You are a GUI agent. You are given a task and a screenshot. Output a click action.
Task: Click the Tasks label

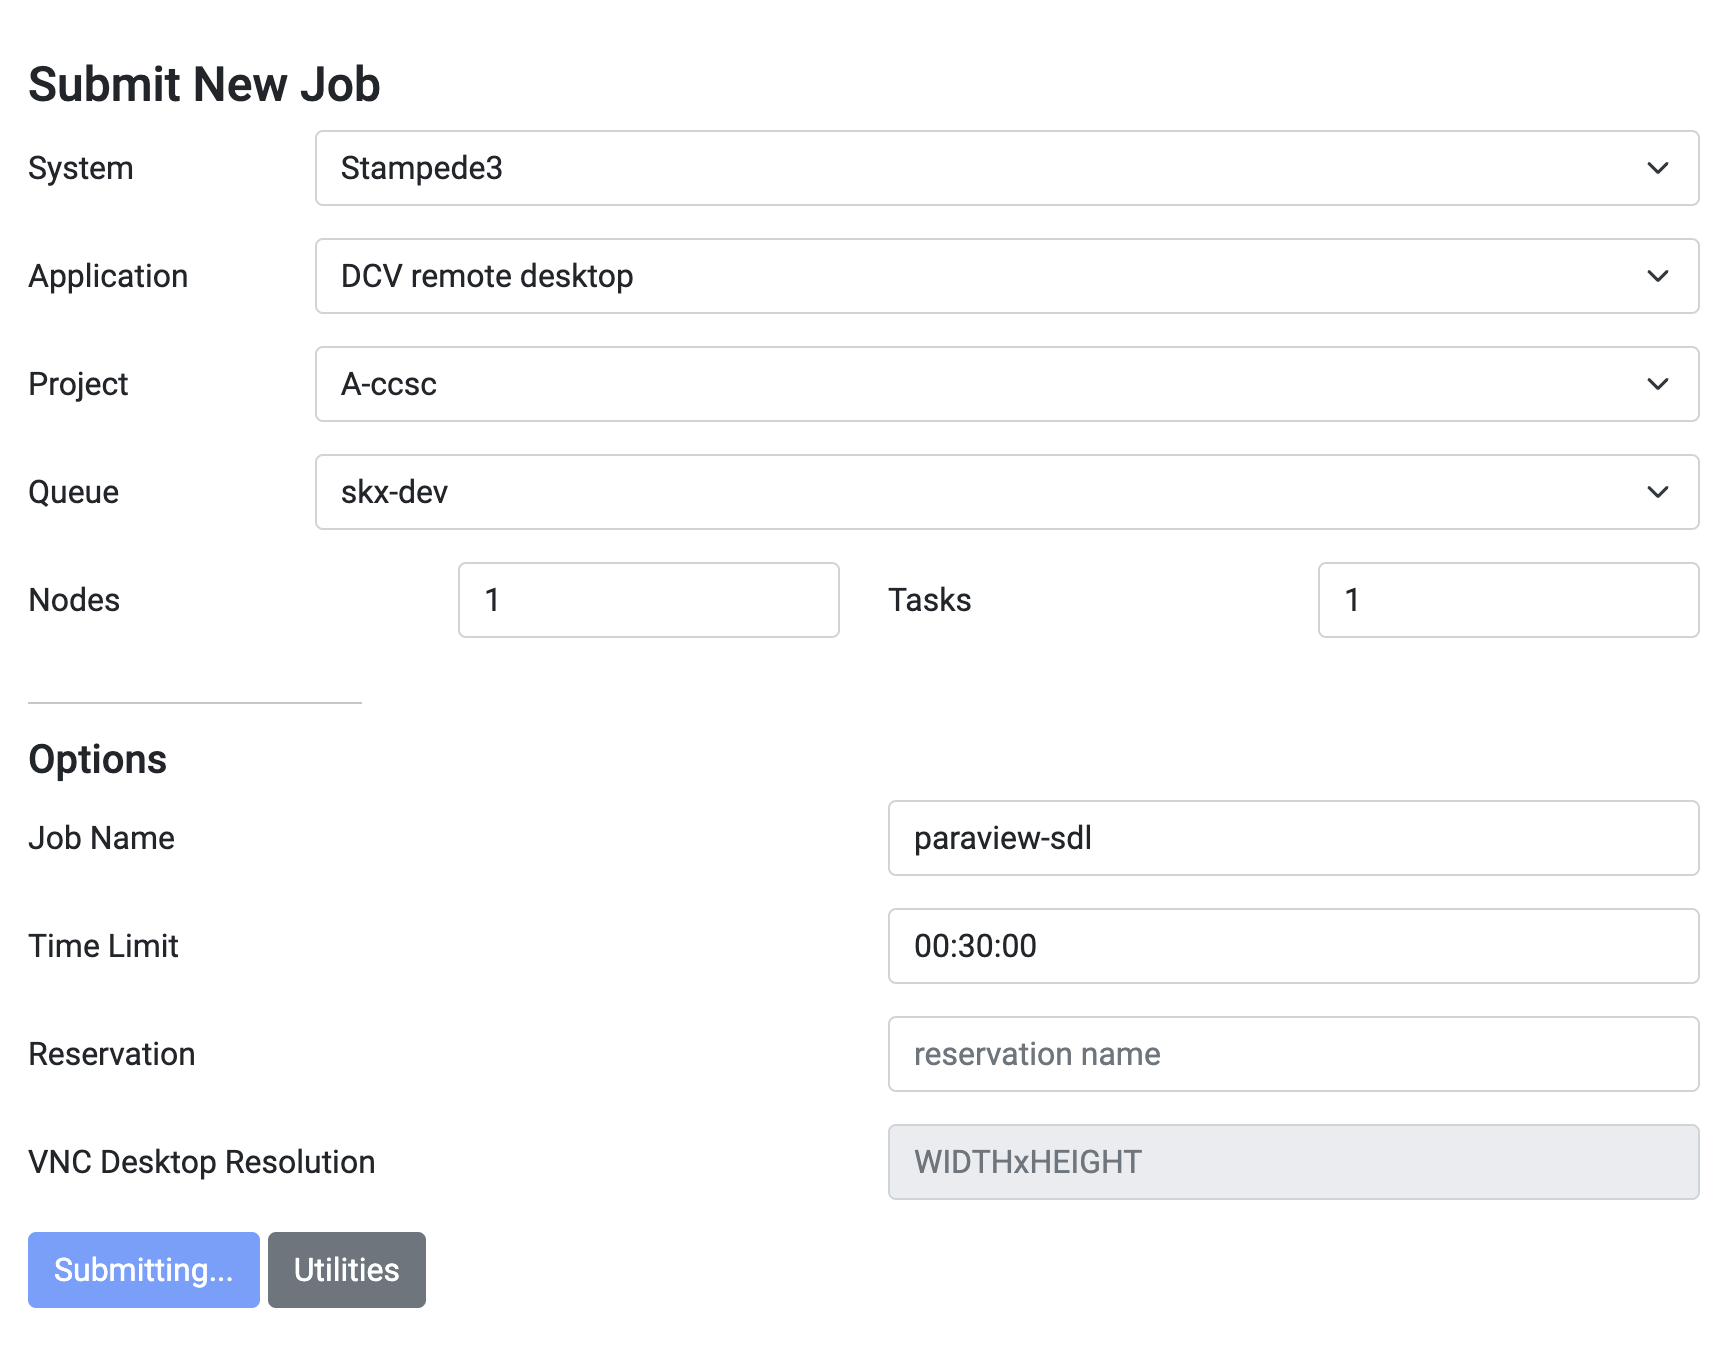[930, 600]
